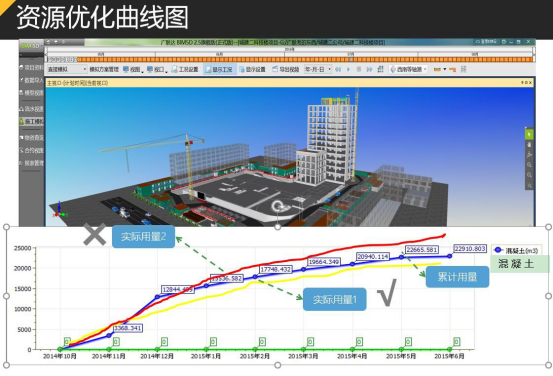This screenshot has height=376, width=553.
Task: Open the color bar dropdown arrow
Action: pyautogui.click(x=445, y=69)
